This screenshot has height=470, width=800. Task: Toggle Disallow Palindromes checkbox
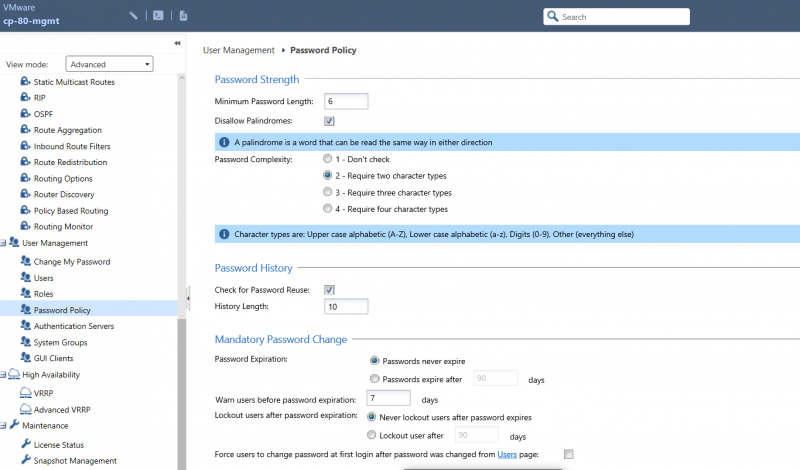pos(329,121)
